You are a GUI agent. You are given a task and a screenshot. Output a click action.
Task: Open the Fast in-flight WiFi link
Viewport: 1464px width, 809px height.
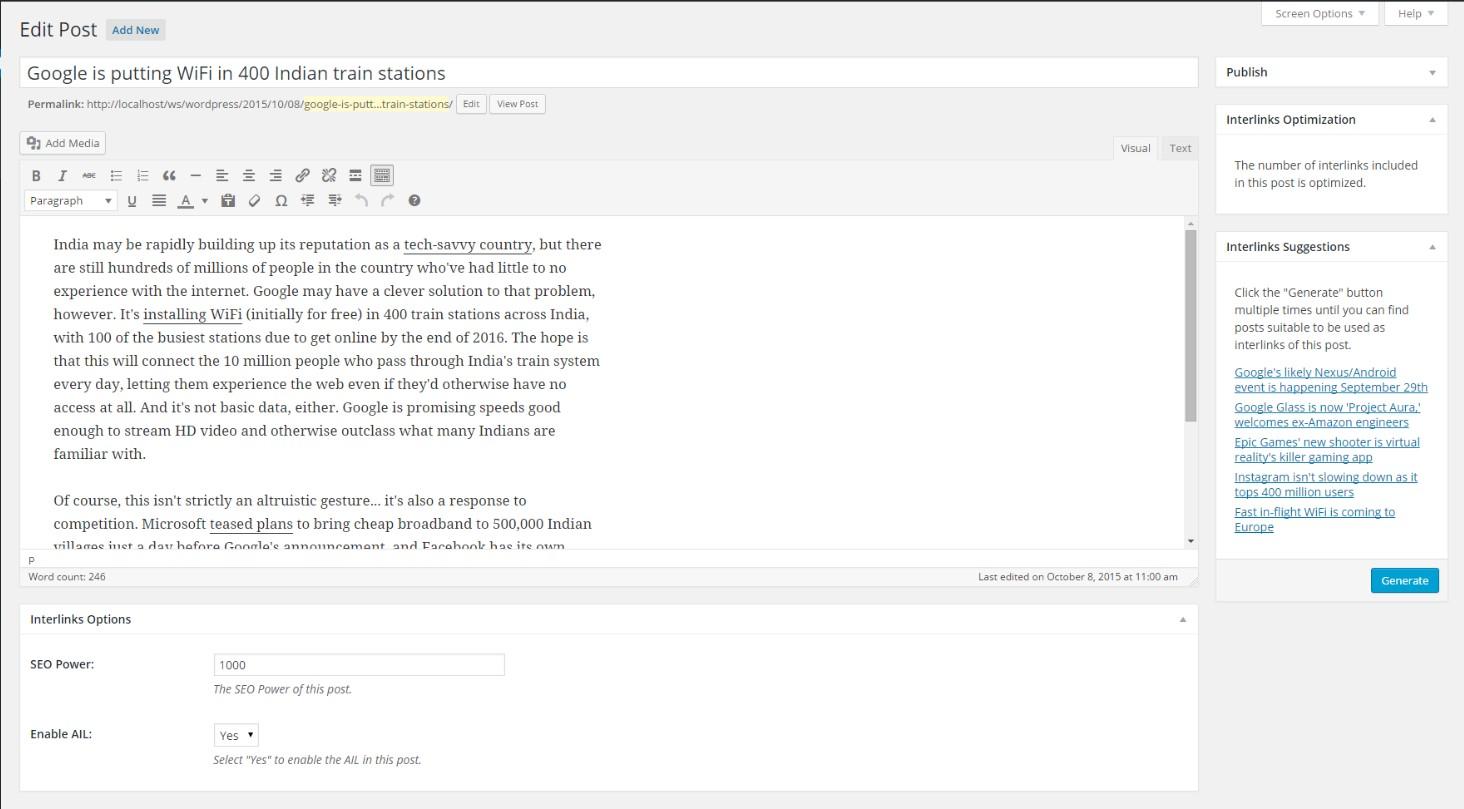pyautogui.click(x=1314, y=520)
